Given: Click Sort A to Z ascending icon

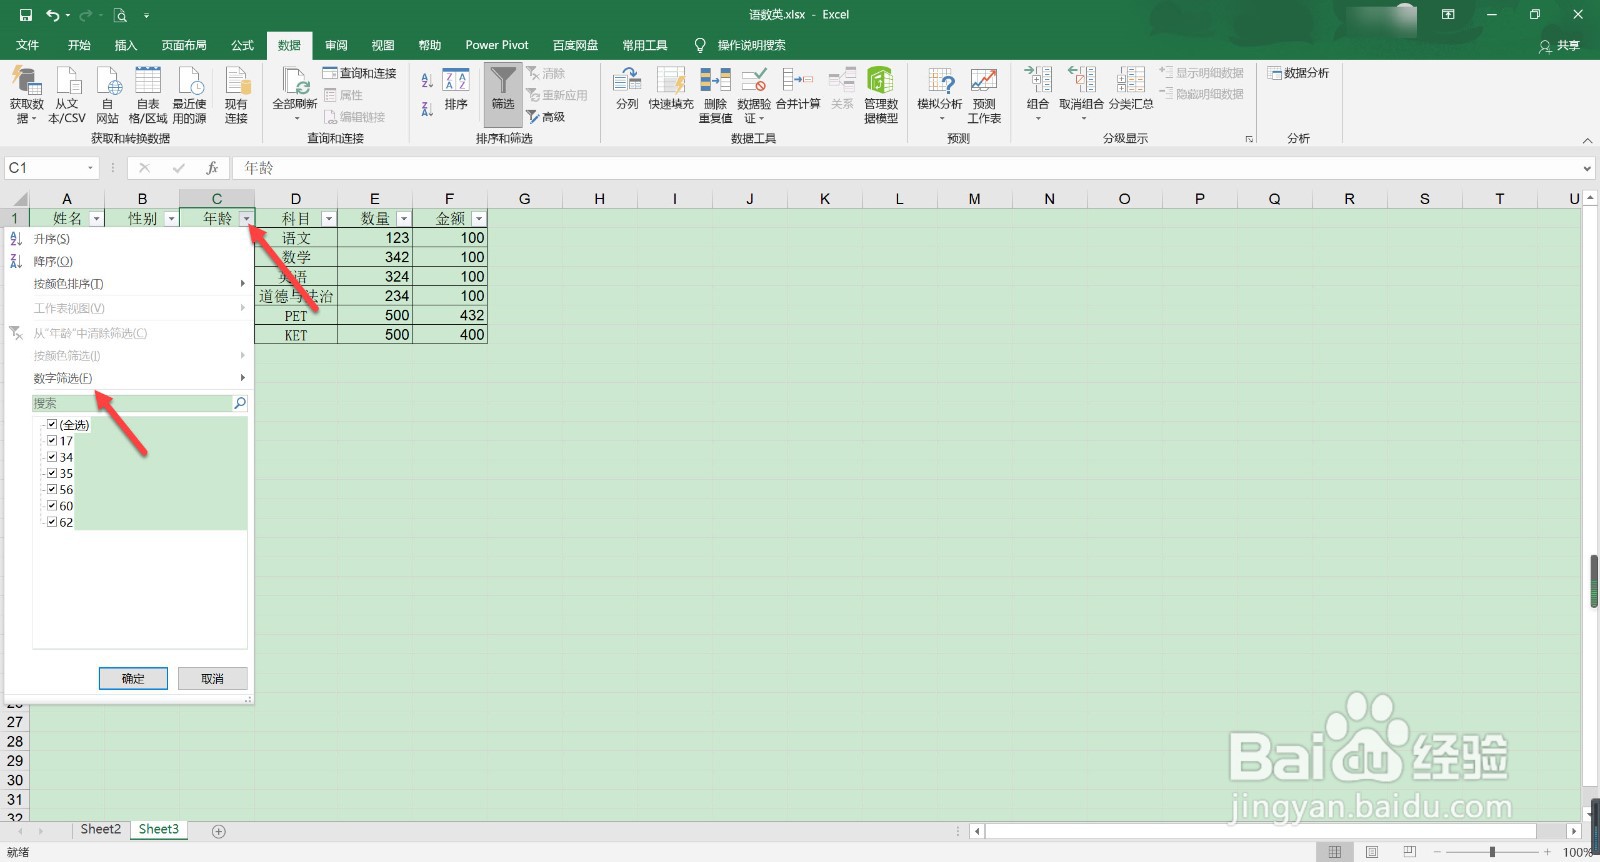Looking at the screenshot, I should (x=427, y=81).
